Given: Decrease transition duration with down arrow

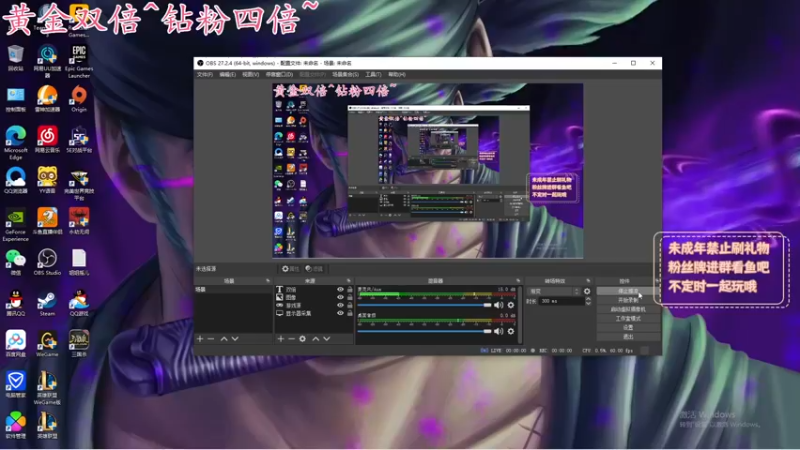Looking at the screenshot, I should (x=588, y=304).
